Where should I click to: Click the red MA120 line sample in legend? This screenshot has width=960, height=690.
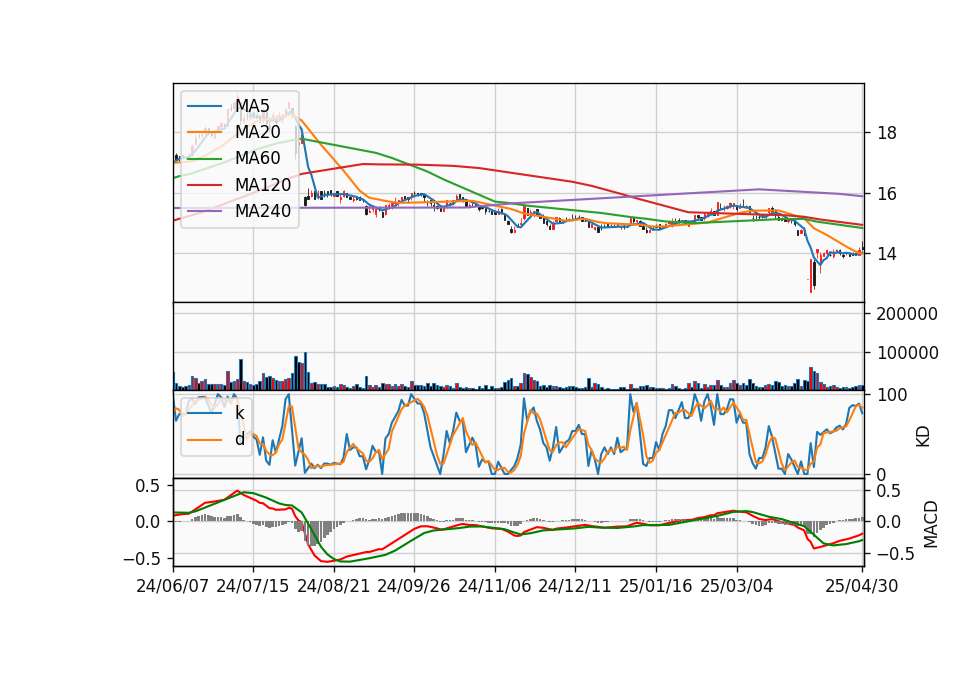204,186
